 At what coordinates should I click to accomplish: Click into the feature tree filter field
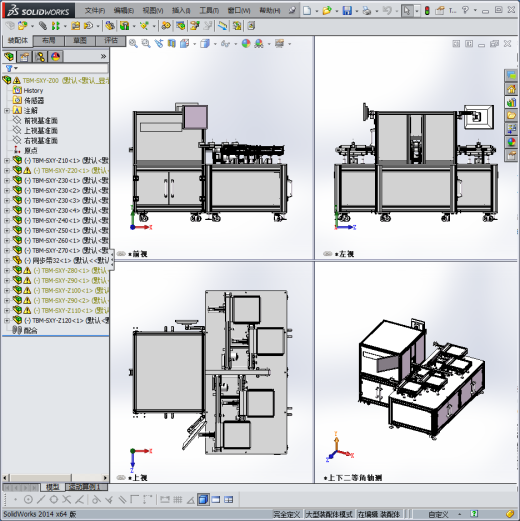[63, 69]
